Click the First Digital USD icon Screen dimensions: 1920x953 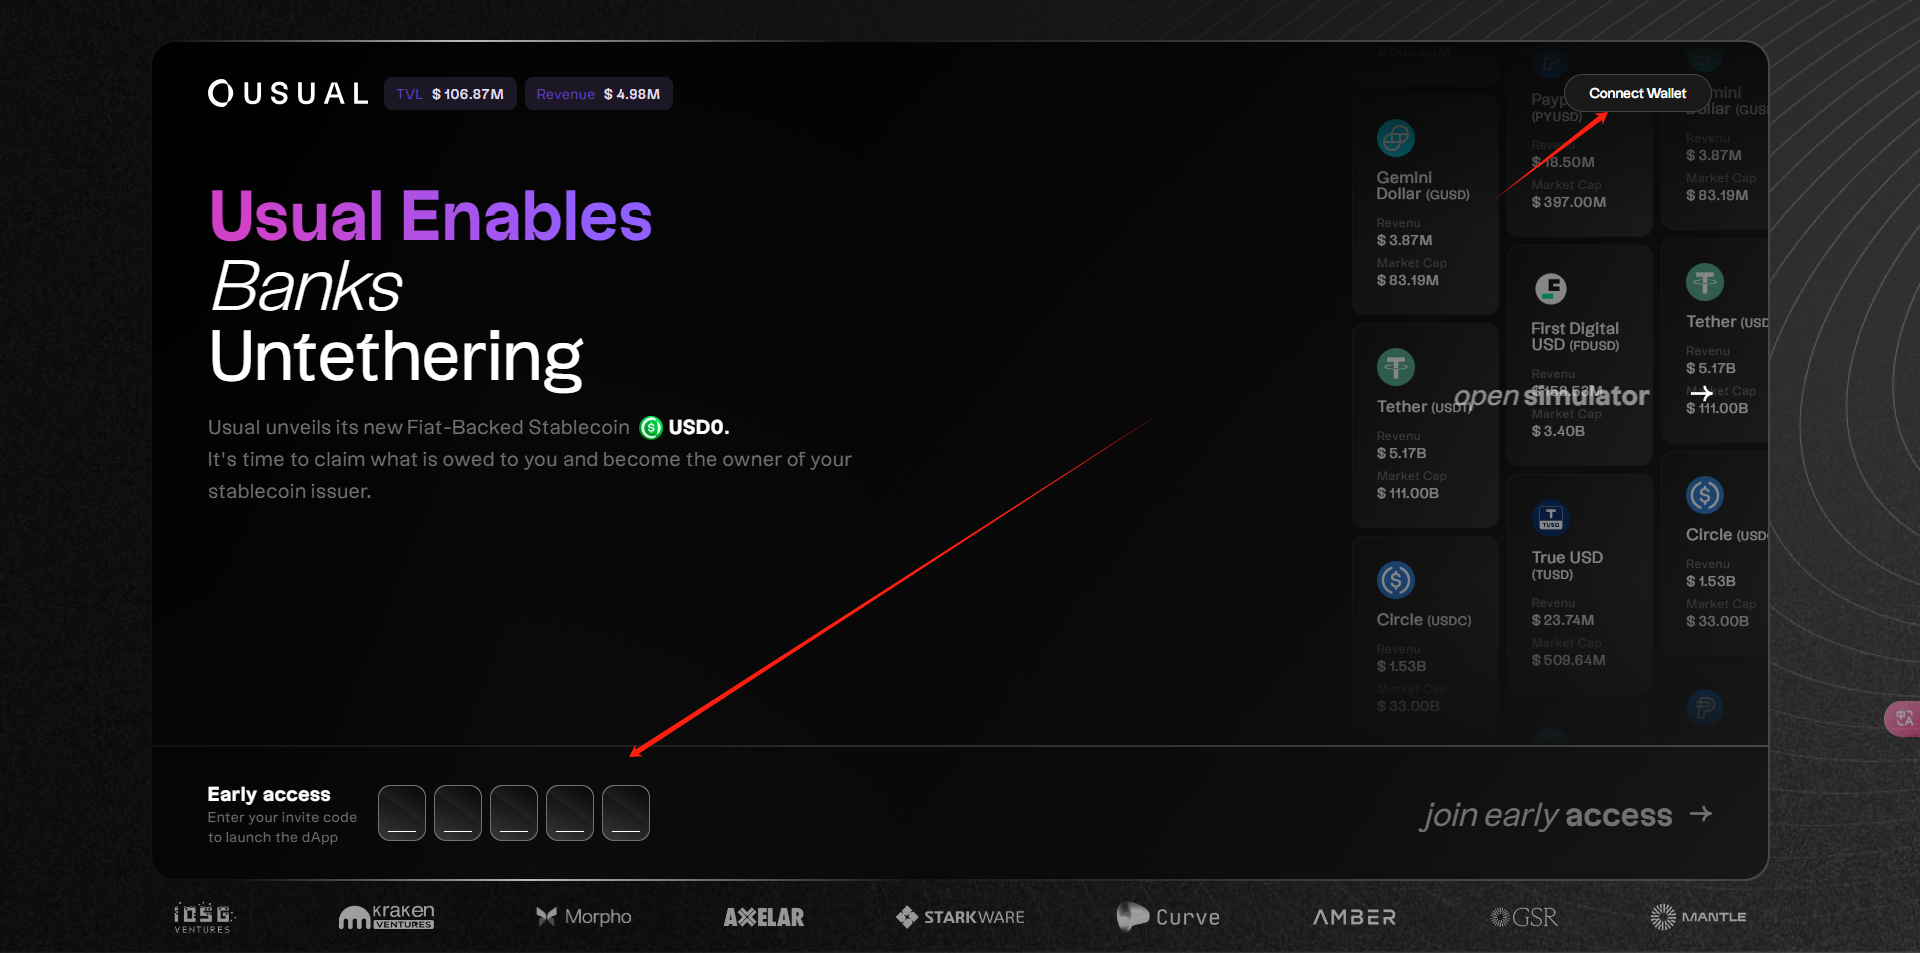tap(1551, 289)
